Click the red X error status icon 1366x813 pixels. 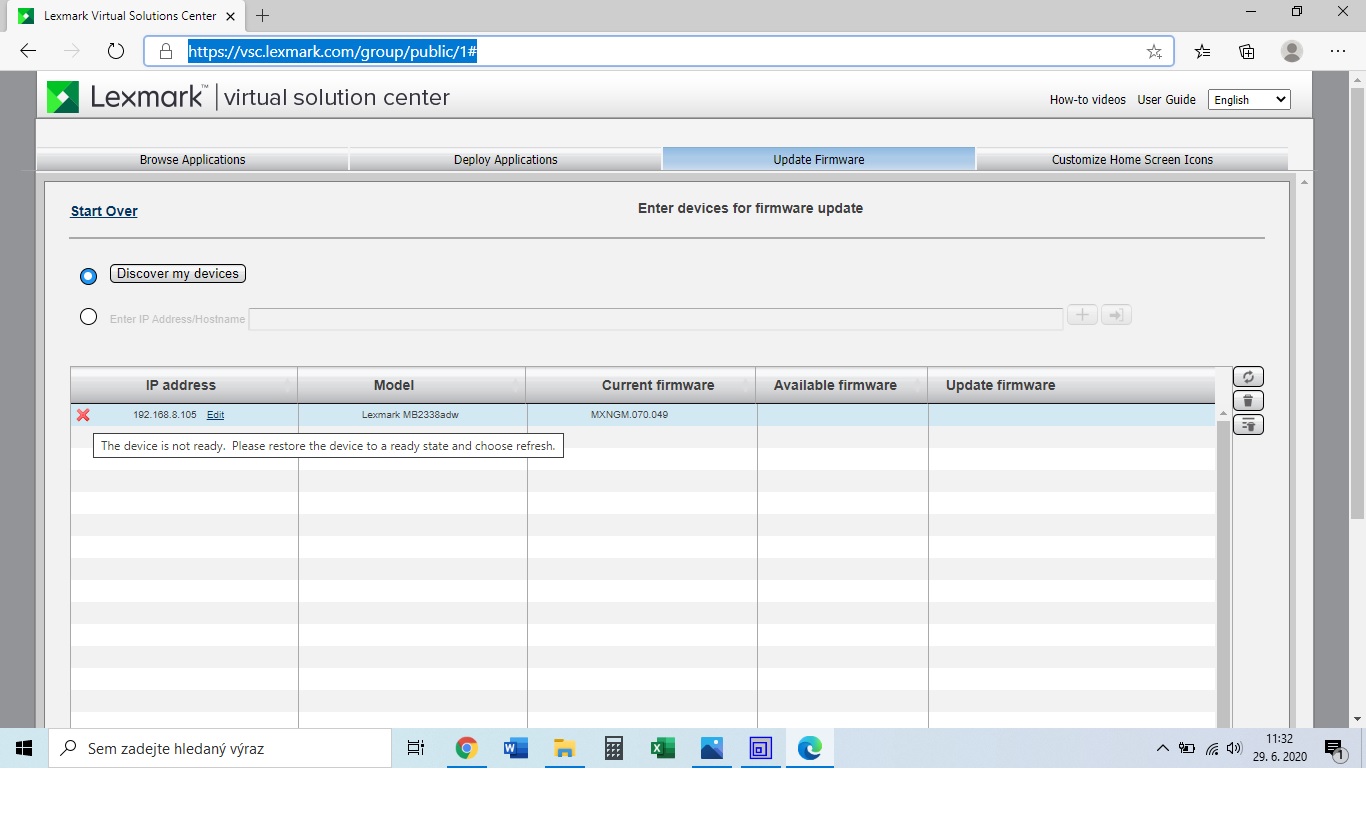tap(83, 415)
